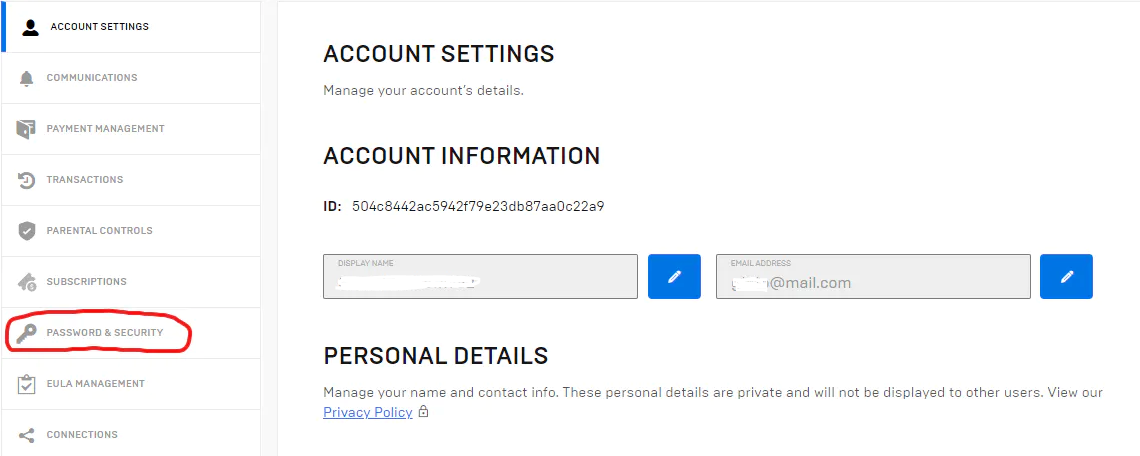
Task: Click the Subscriptions icon in sidebar
Action: tap(27, 281)
